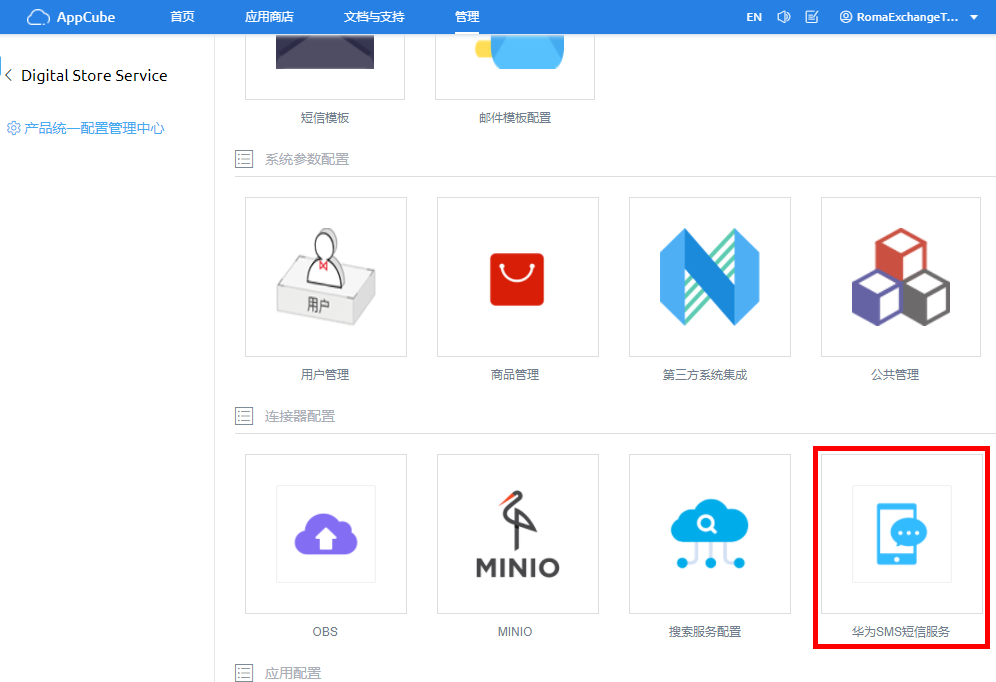The width and height of the screenshot is (996, 682).
Task: Open the MINIO flamingo logo card
Action: pyautogui.click(x=518, y=534)
